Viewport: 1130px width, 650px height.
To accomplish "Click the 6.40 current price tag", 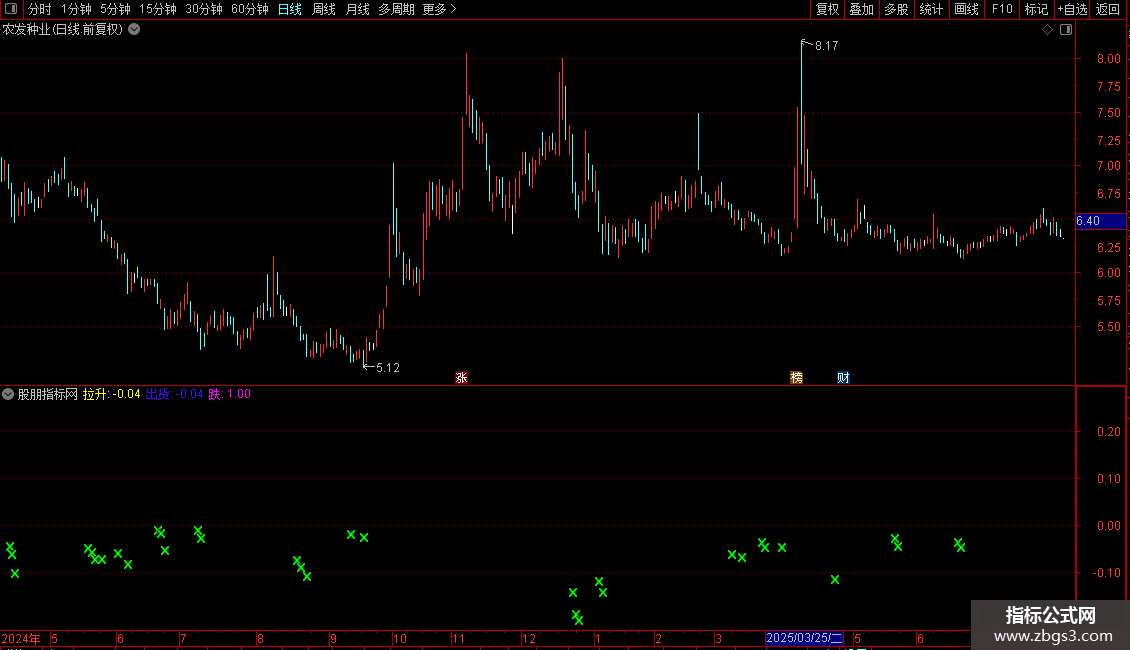I will [x=1100, y=221].
